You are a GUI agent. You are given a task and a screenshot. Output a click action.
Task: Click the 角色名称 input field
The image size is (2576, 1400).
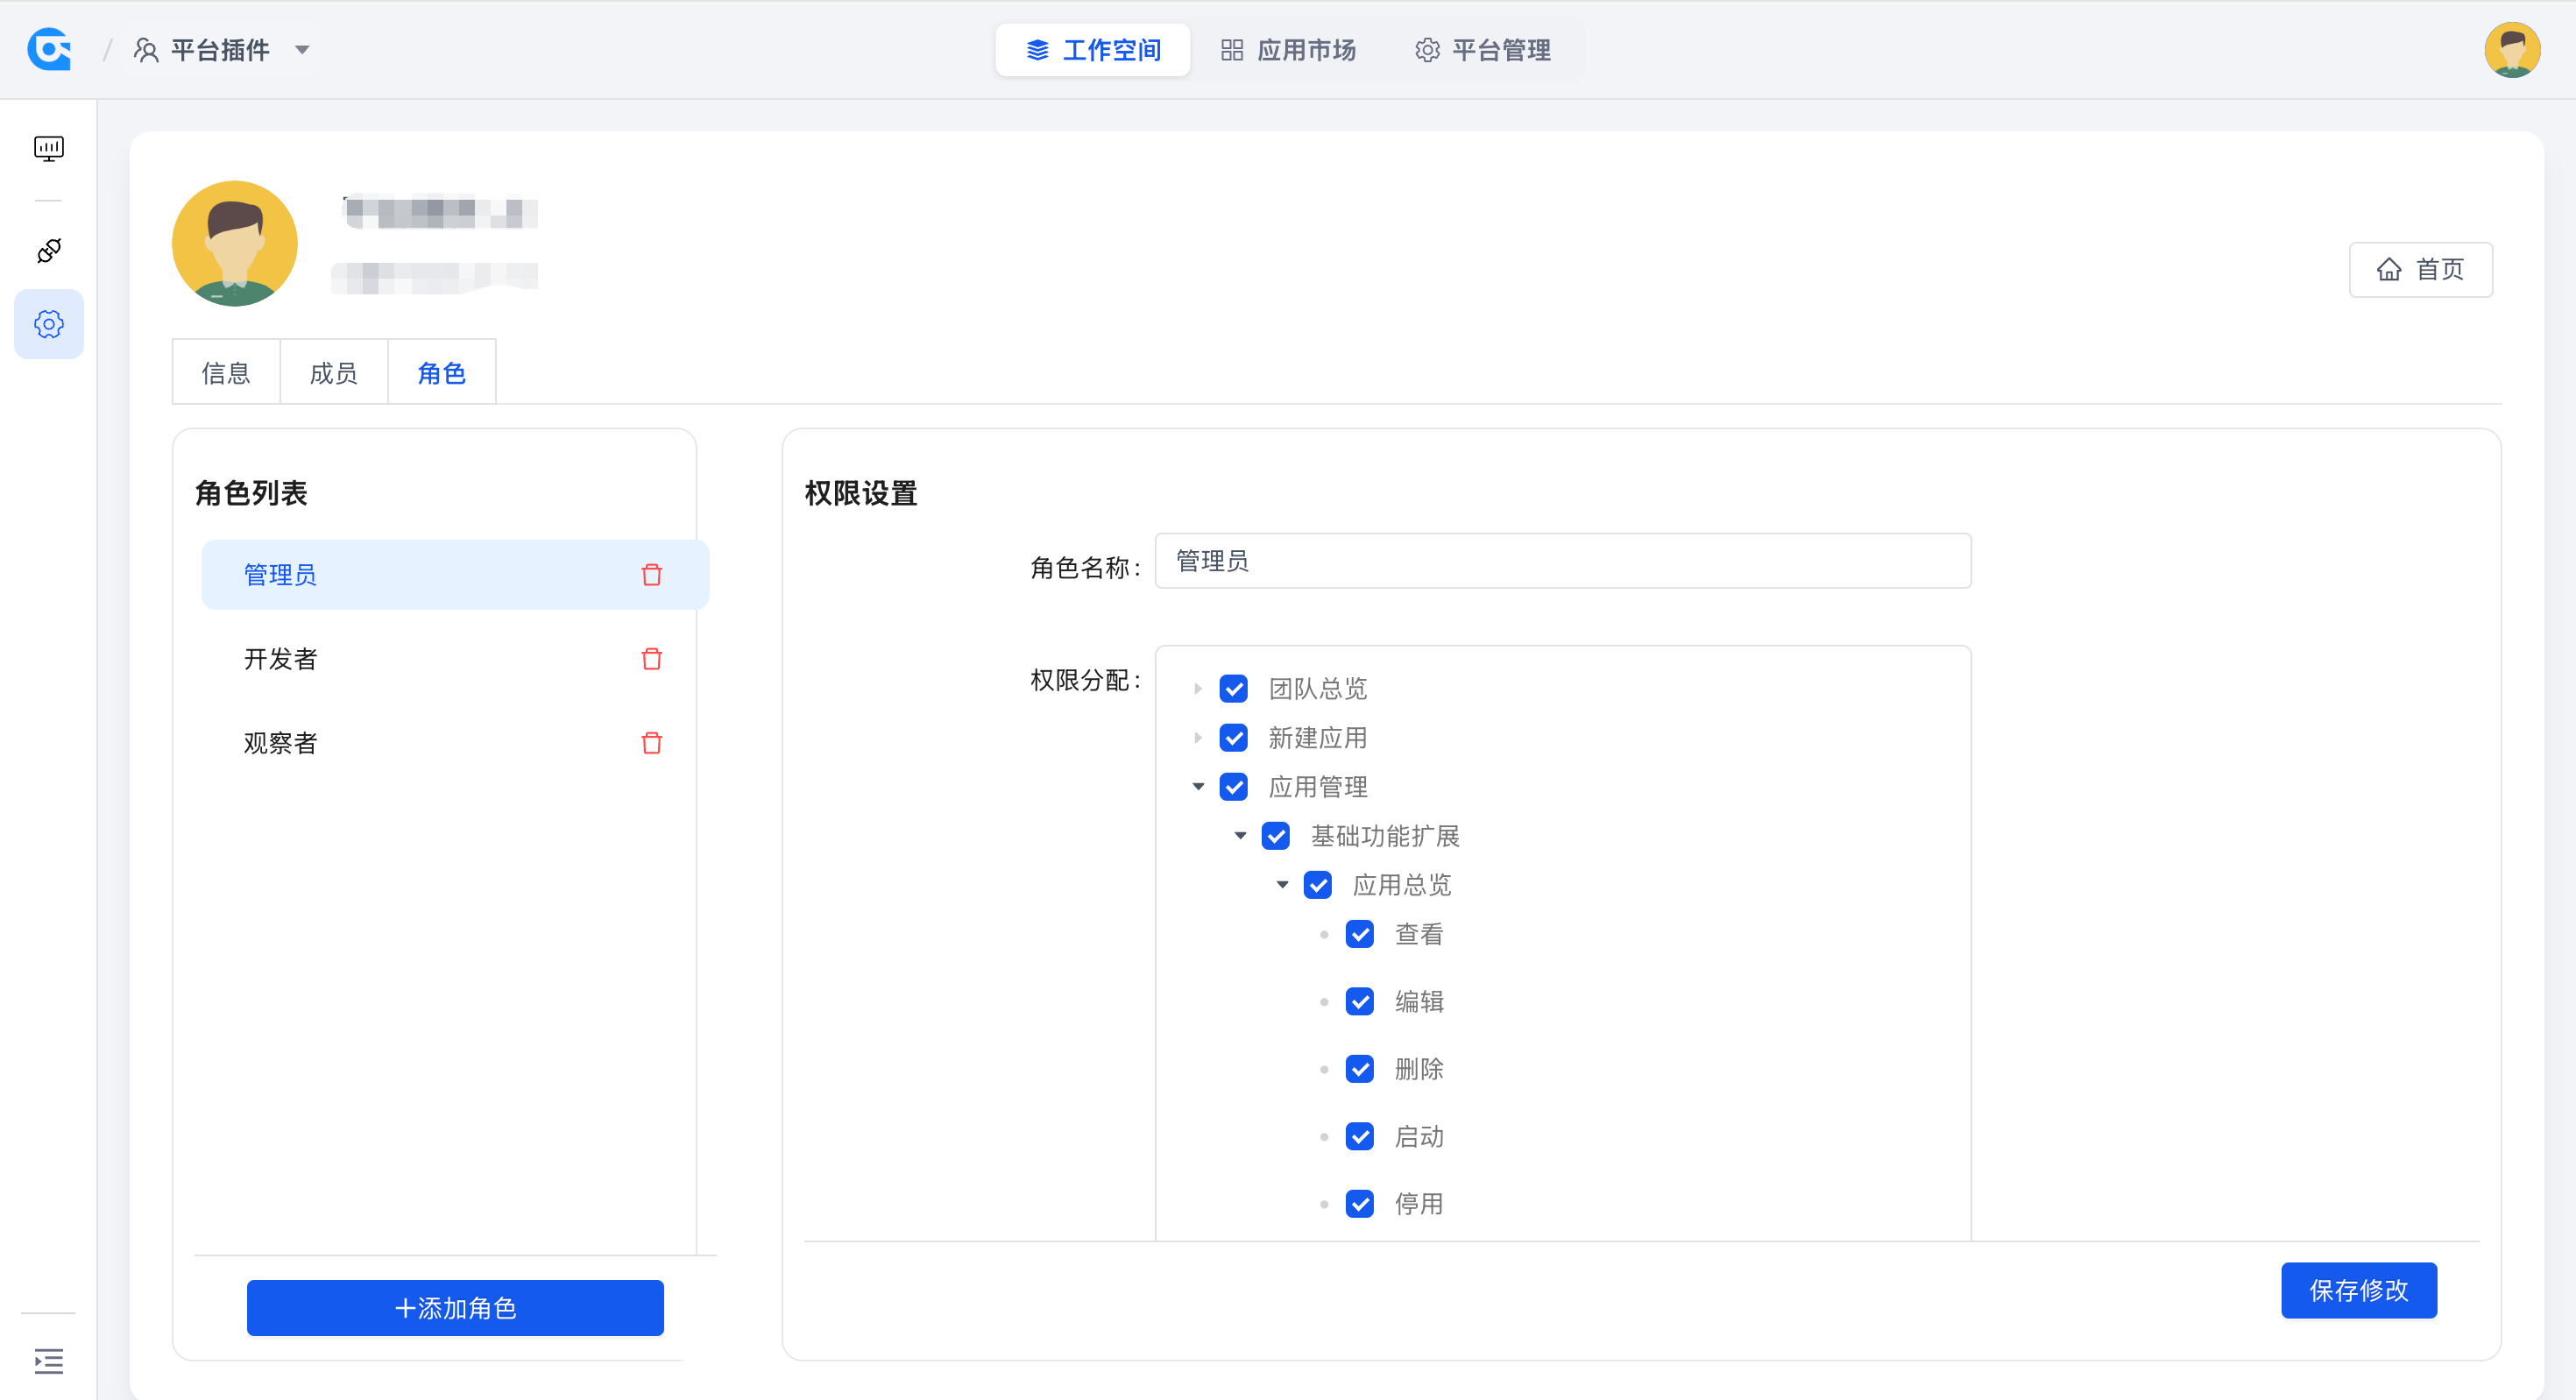(x=1562, y=561)
